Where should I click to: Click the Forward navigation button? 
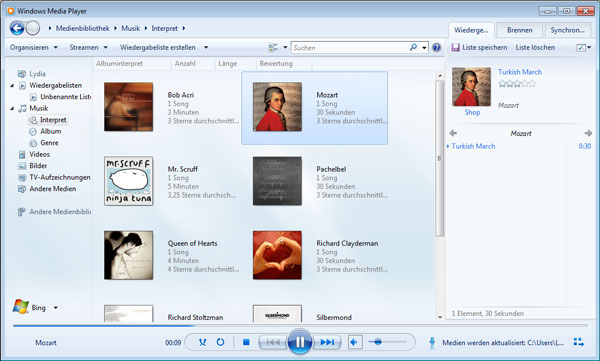pyautogui.click(x=33, y=28)
